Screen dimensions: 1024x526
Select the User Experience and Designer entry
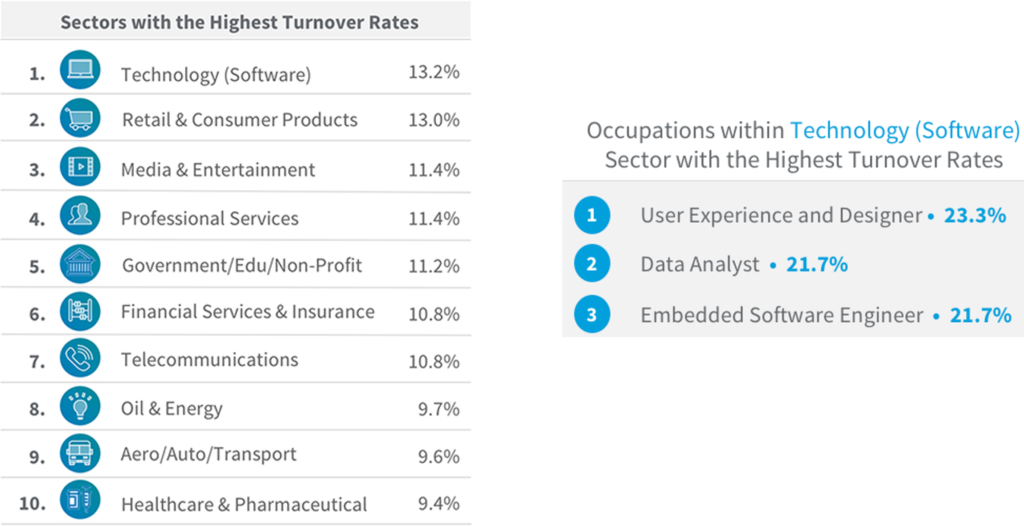tap(780, 215)
